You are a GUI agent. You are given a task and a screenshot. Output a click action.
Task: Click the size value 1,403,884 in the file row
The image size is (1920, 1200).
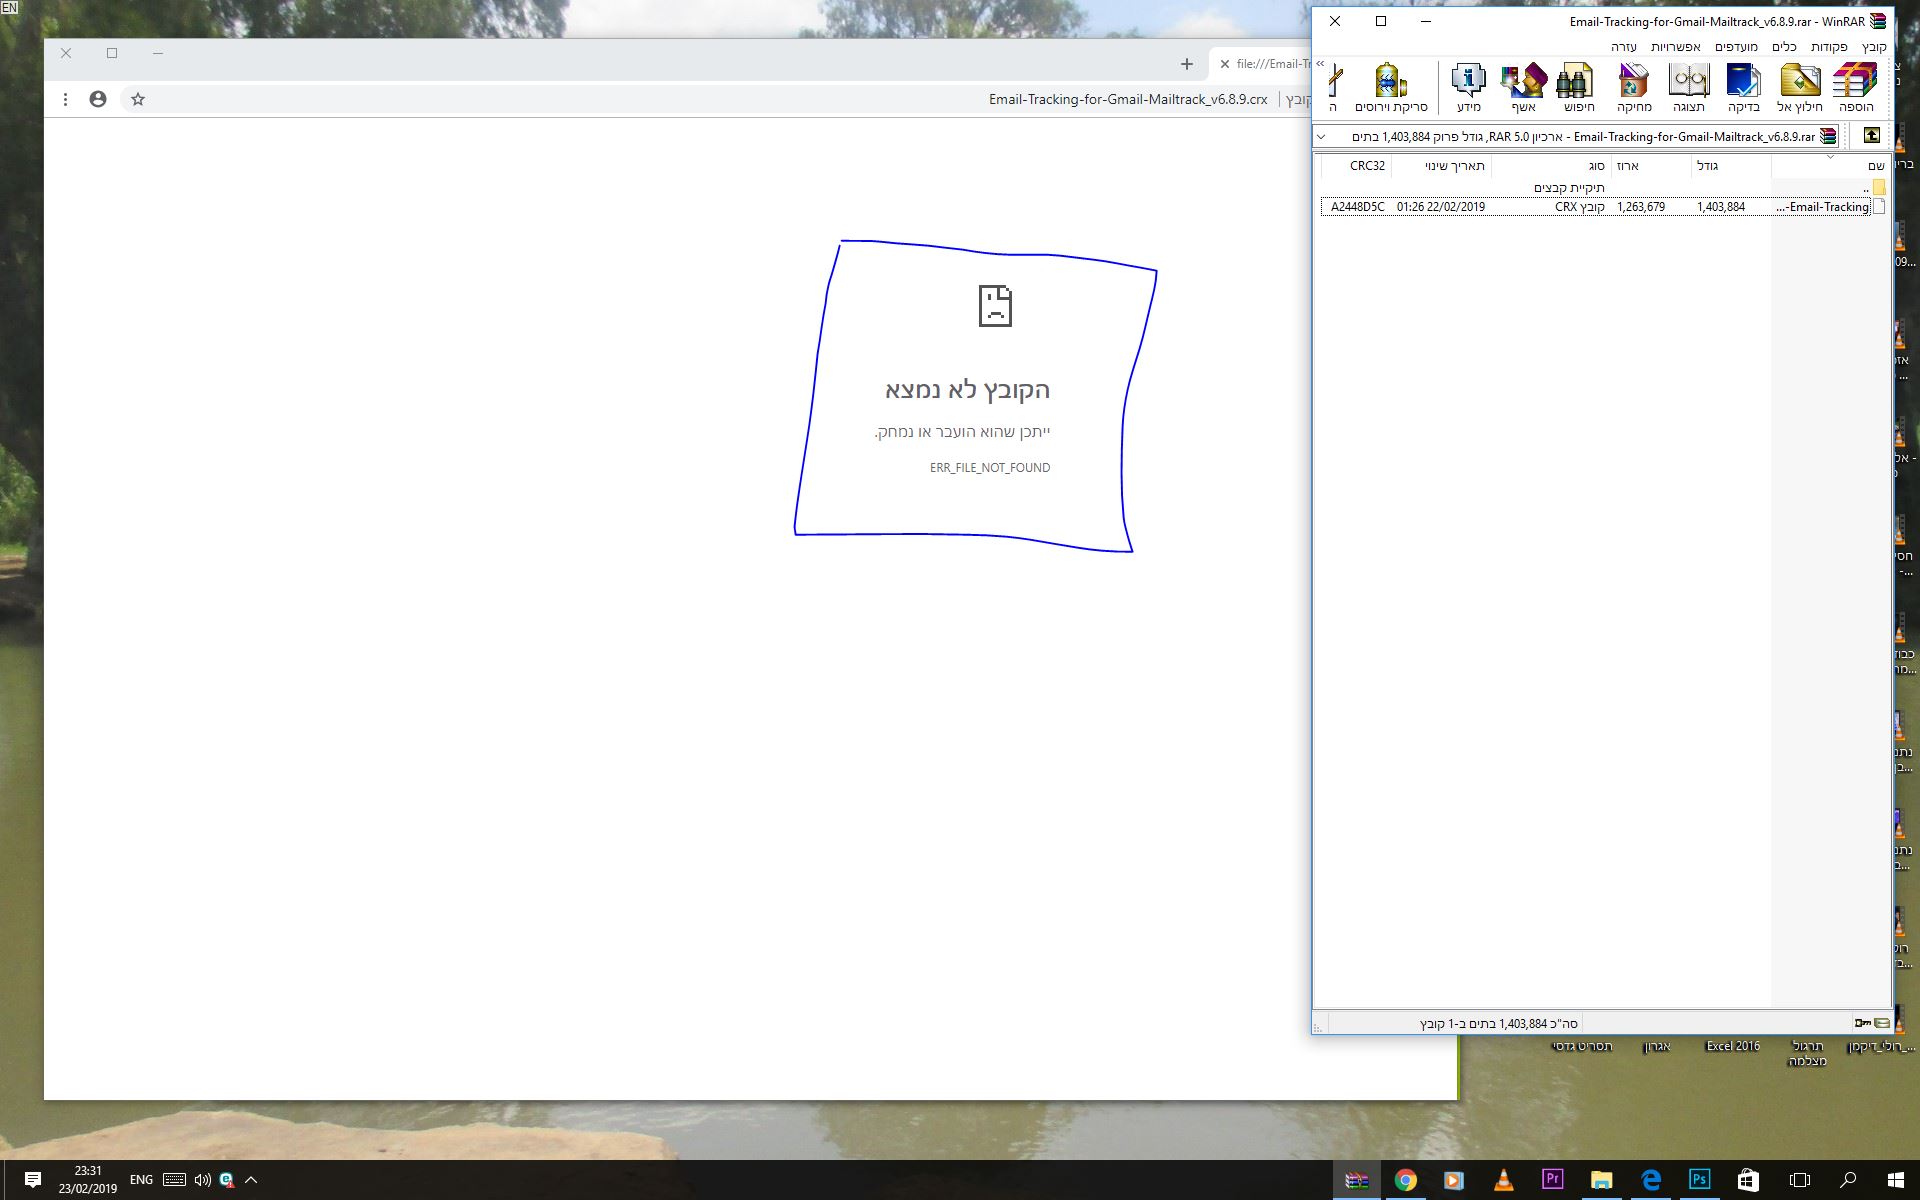click(1720, 207)
